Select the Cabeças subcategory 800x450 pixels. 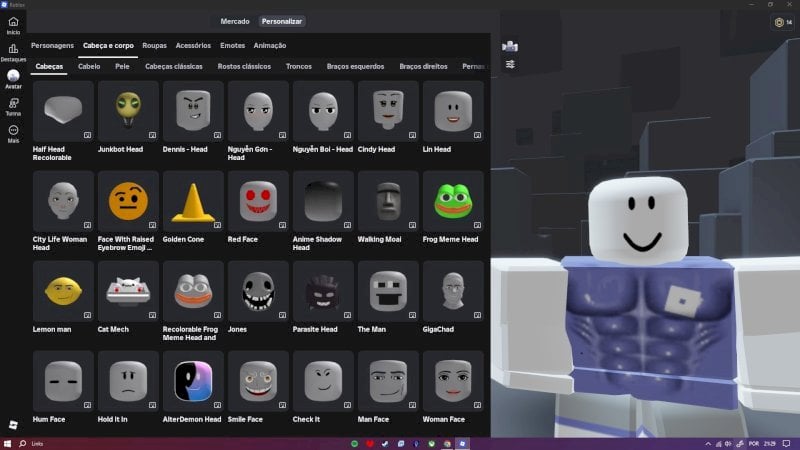(x=49, y=66)
